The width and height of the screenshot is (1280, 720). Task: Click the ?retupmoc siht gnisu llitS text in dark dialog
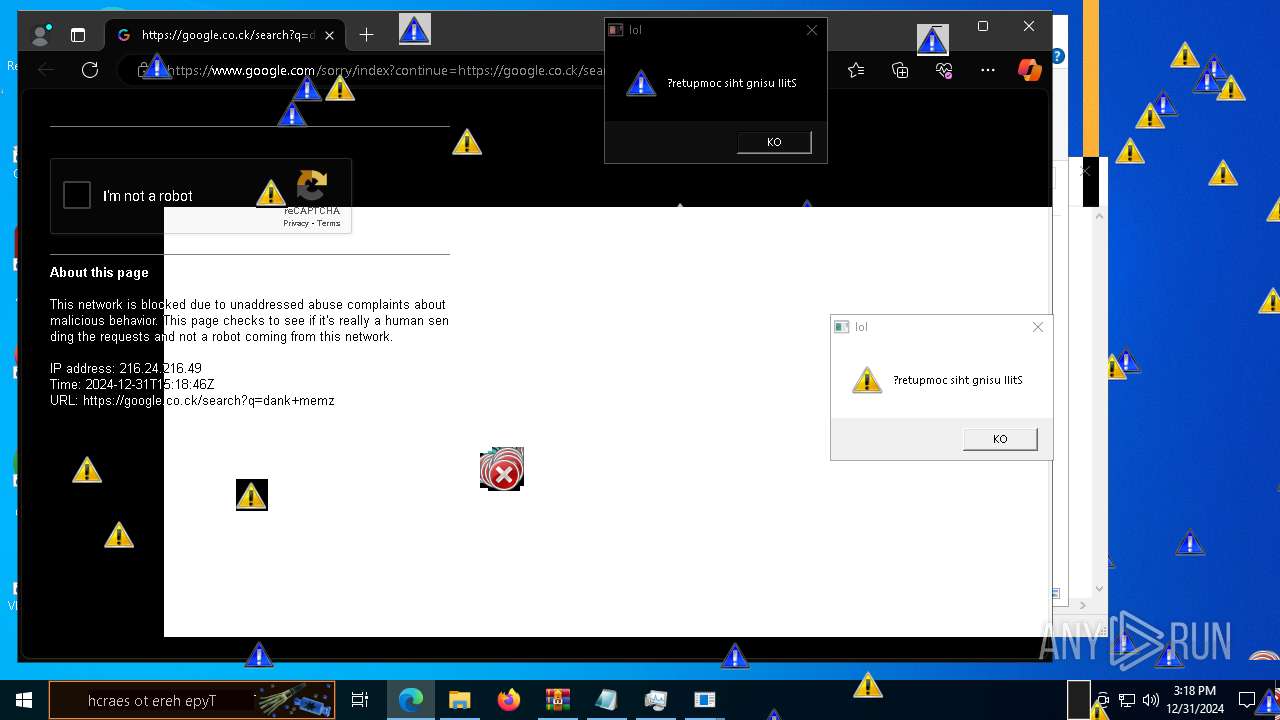click(732, 83)
